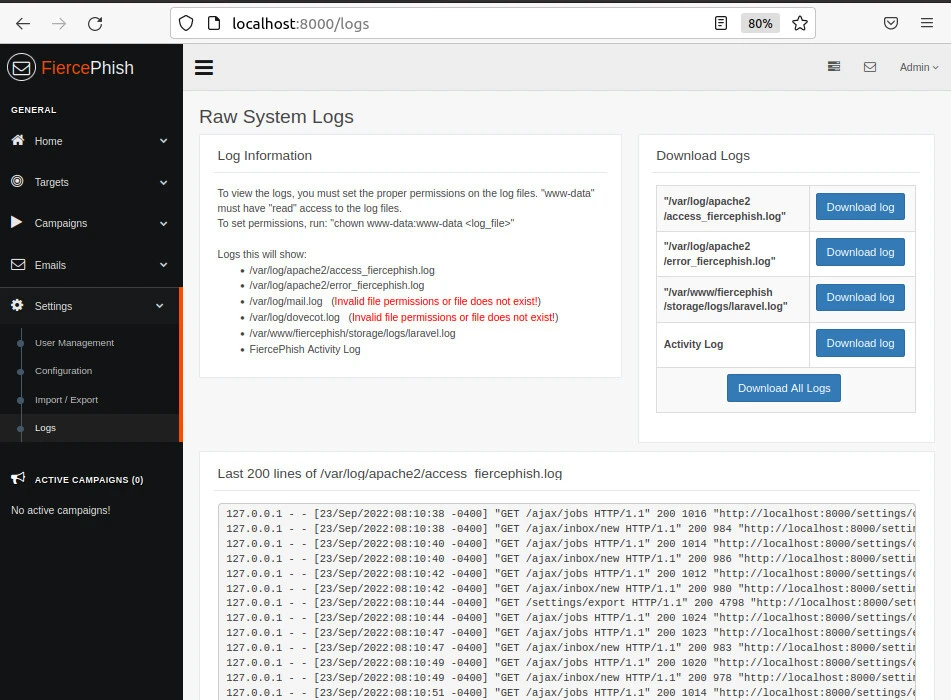The image size is (951, 700).
Task: Click the hamburger sidebar toggle icon
Action: [x=204, y=68]
